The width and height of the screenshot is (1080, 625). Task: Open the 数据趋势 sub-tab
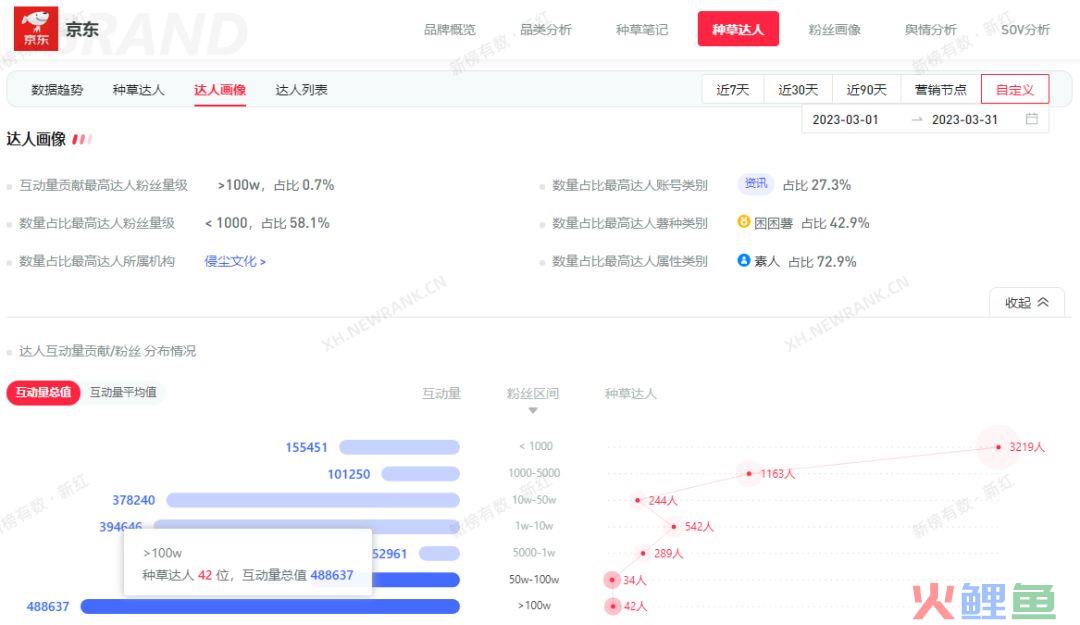point(57,90)
